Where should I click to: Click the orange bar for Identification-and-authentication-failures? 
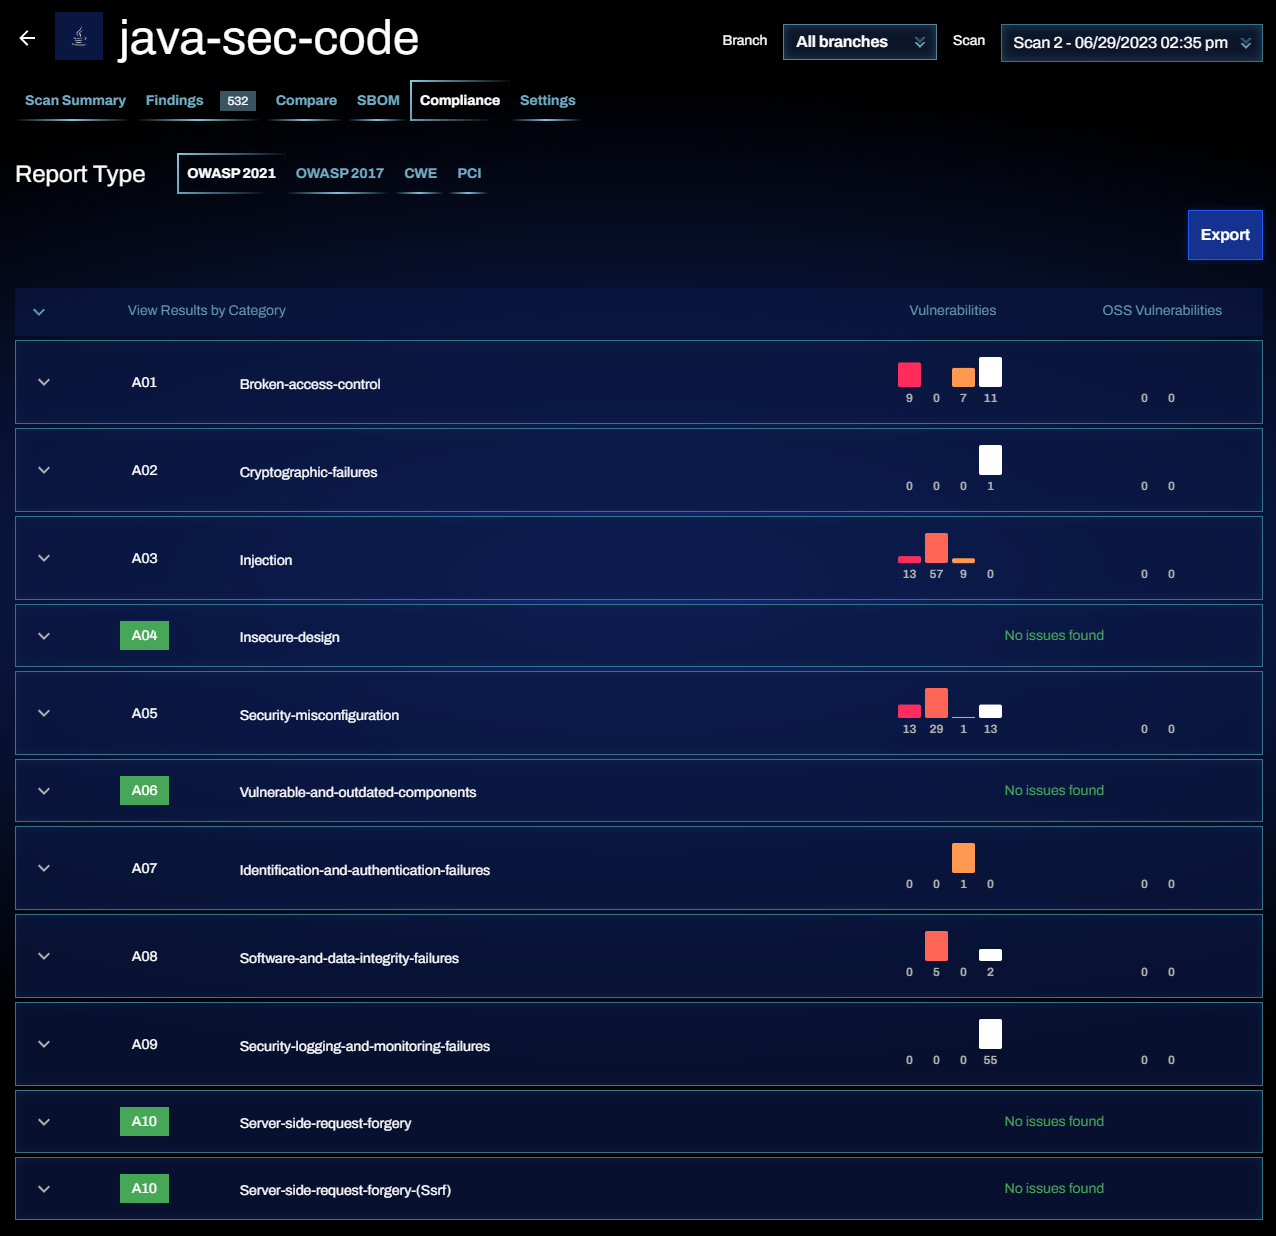[963, 858]
